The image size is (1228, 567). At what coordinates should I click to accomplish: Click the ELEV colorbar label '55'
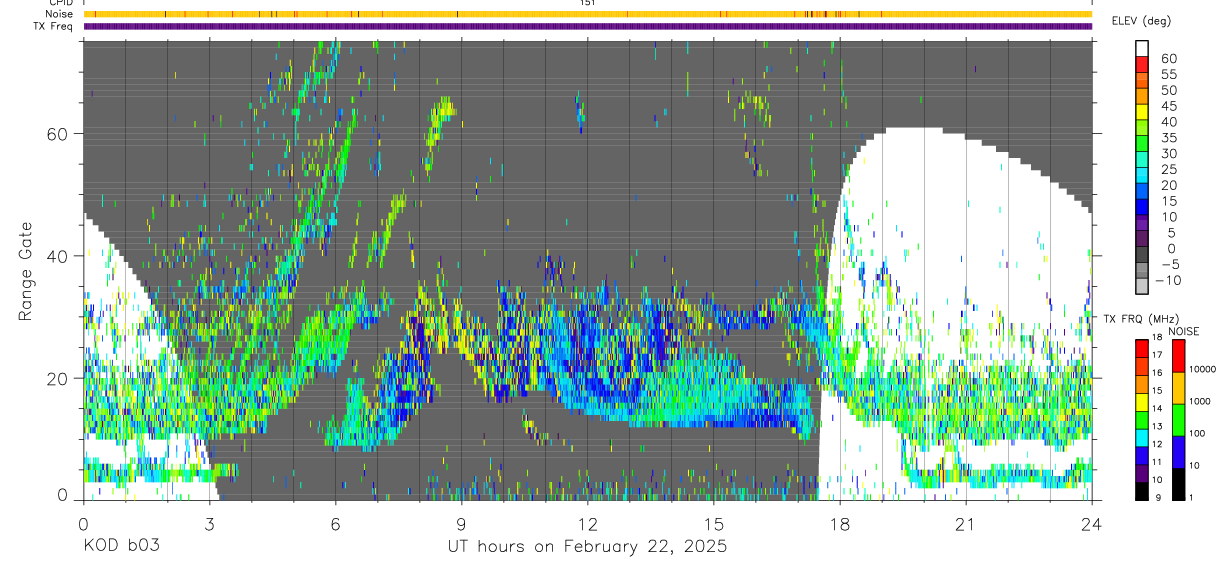[1170, 74]
